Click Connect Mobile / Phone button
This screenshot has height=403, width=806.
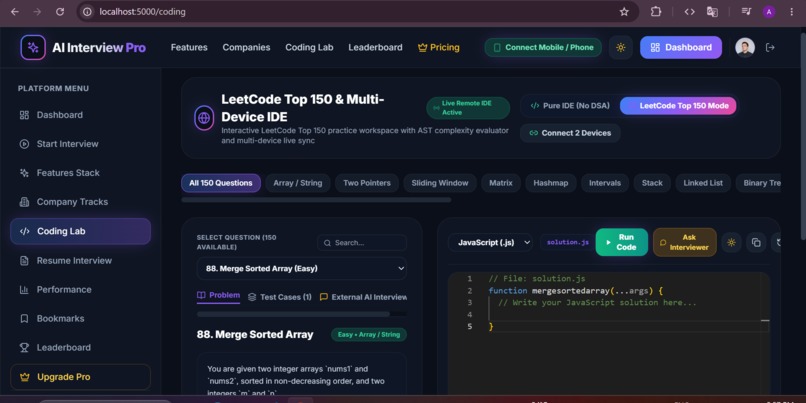click(543, 47)
